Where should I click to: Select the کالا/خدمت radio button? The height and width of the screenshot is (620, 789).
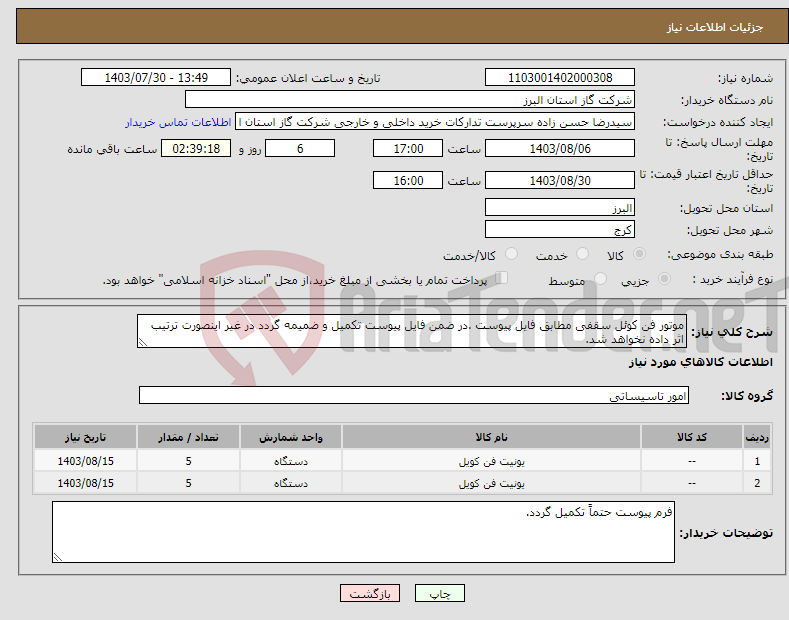pyautogui.click(x=511, y=254)
